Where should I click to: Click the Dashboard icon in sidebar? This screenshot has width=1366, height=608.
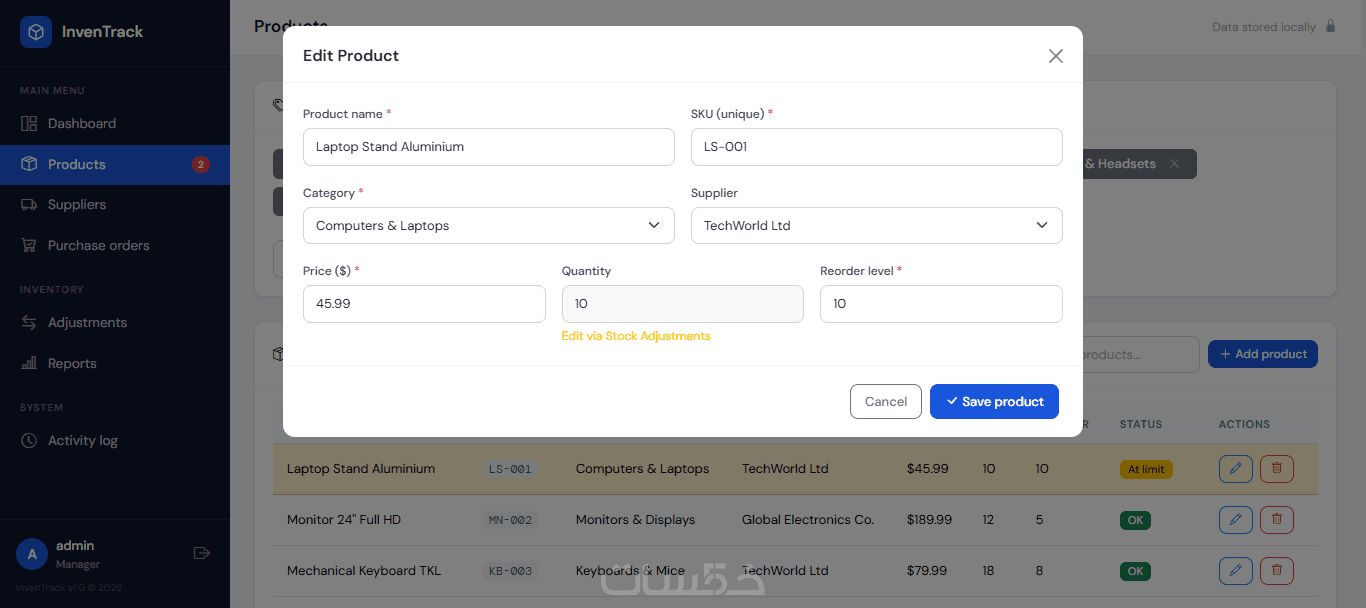coord(29,124)
